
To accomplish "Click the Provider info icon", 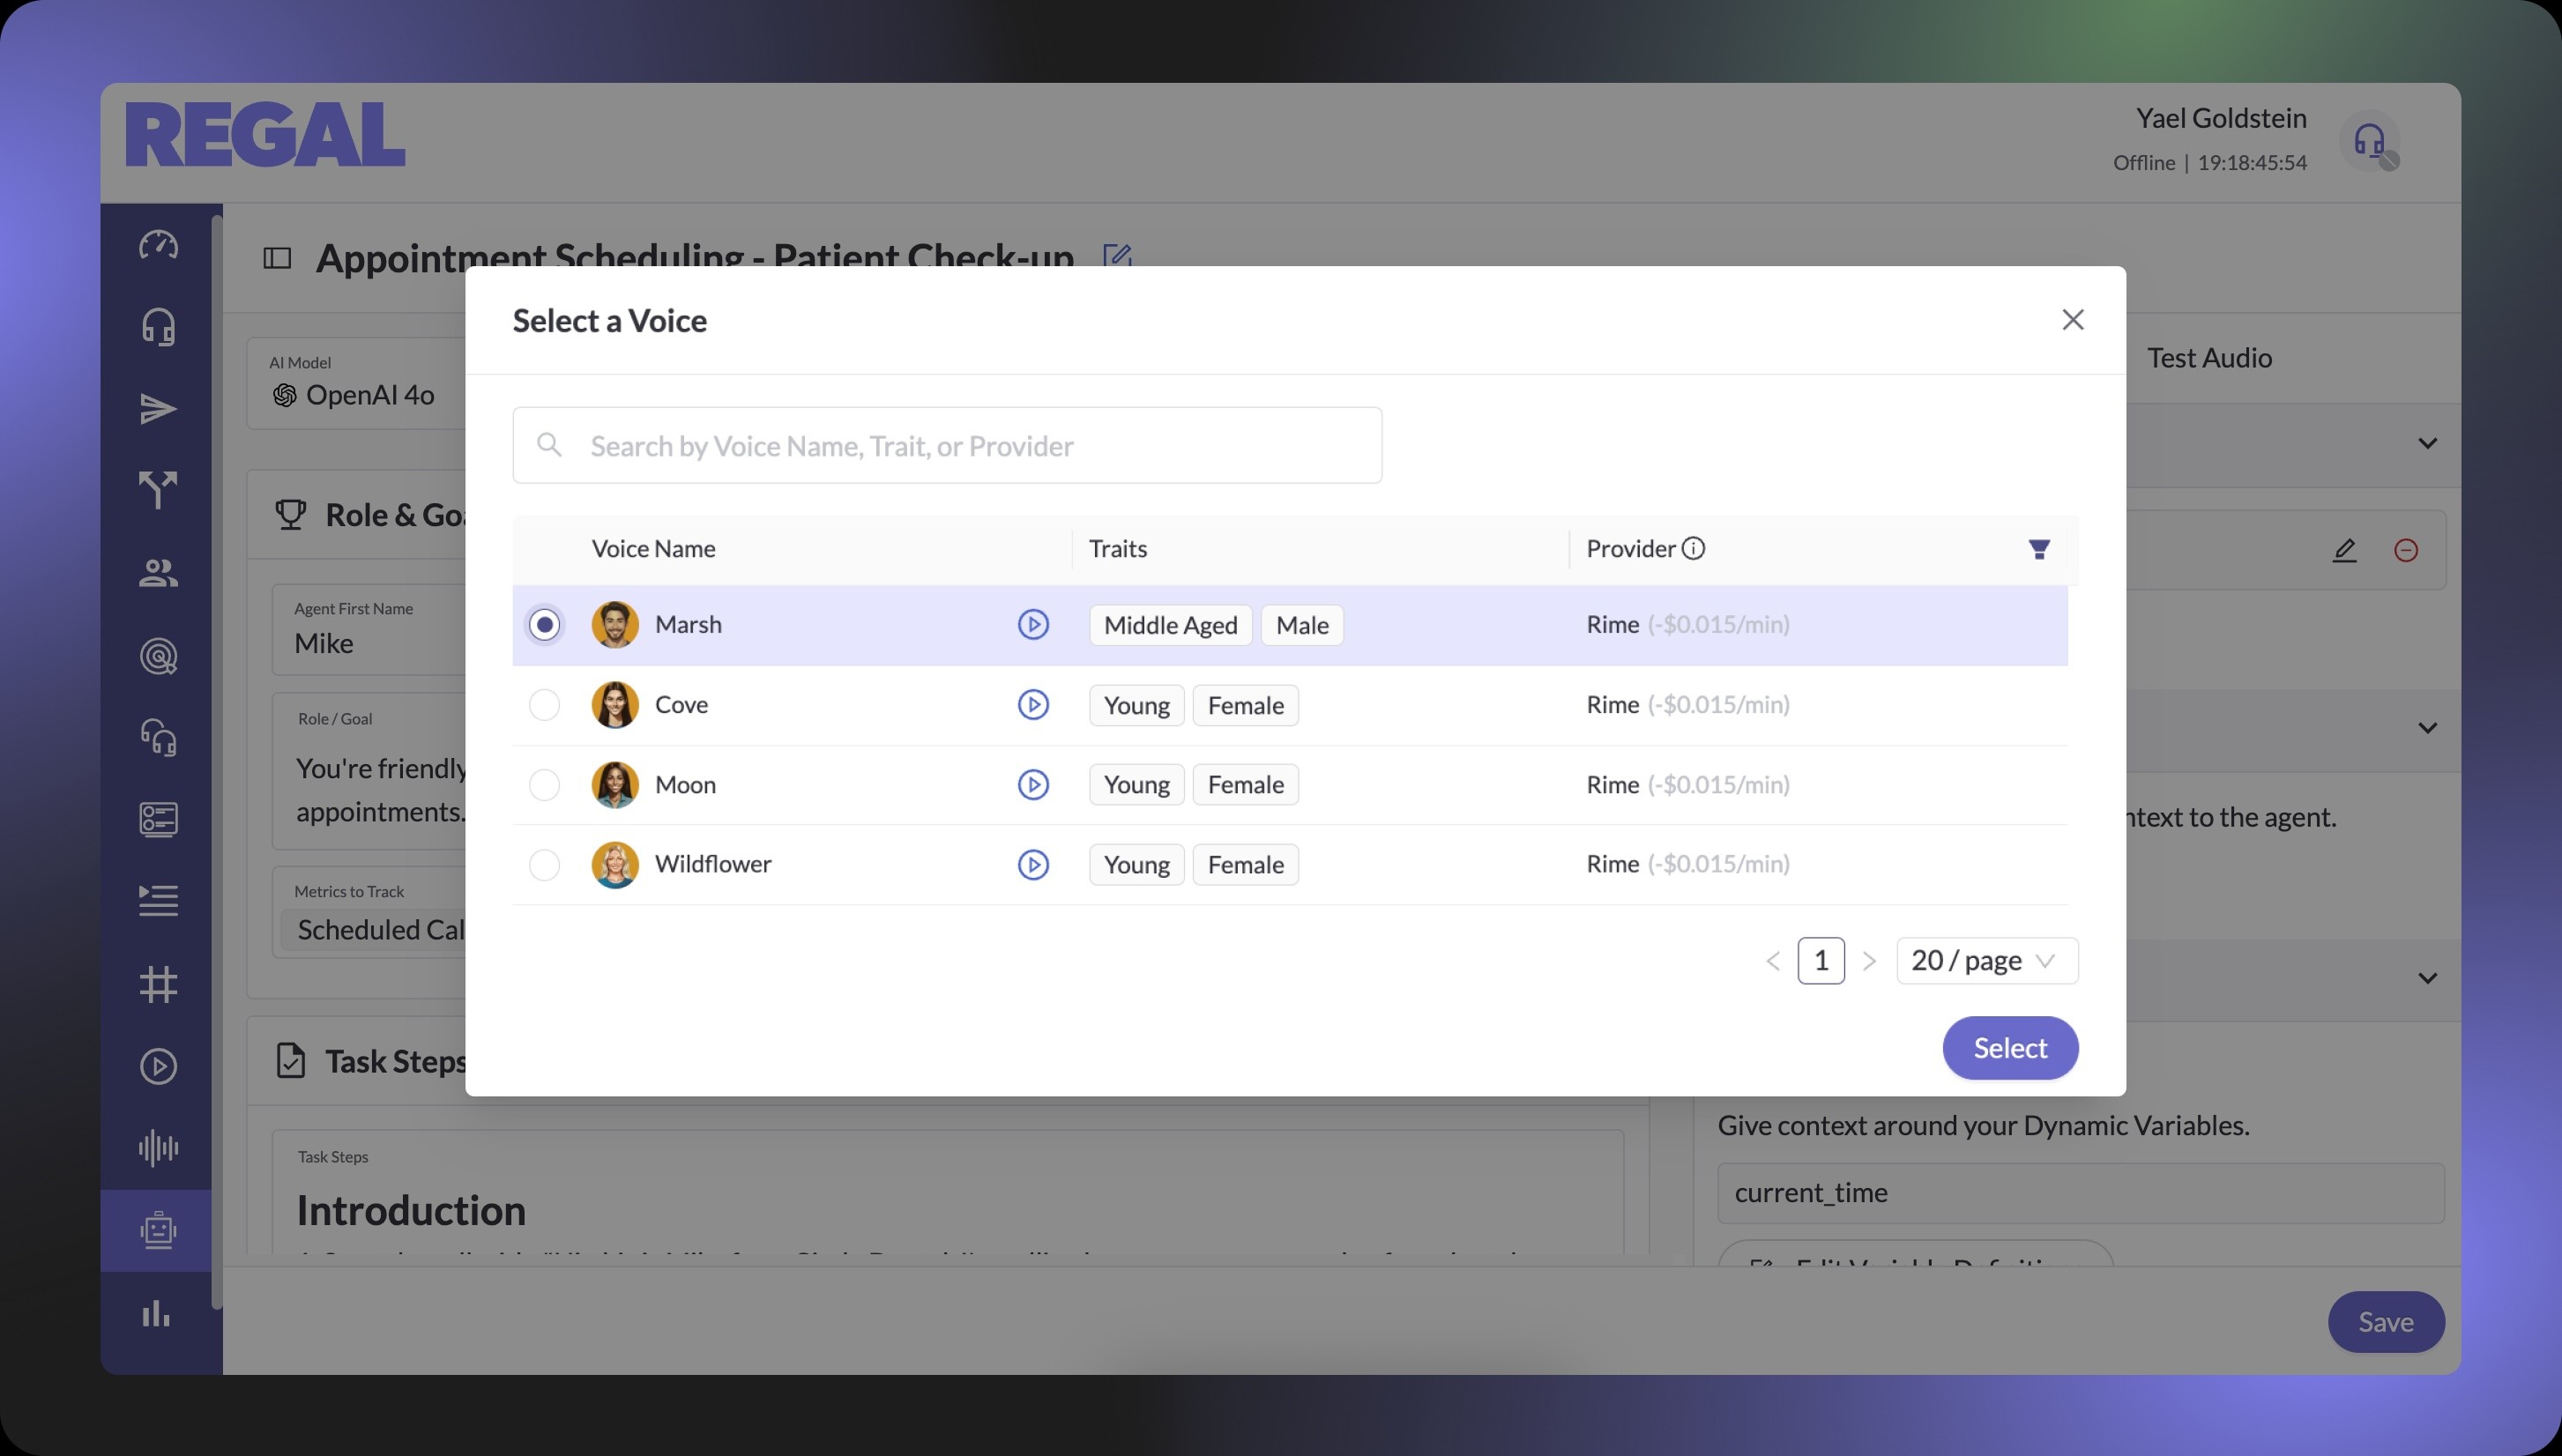I will (x=1693, y=548).
